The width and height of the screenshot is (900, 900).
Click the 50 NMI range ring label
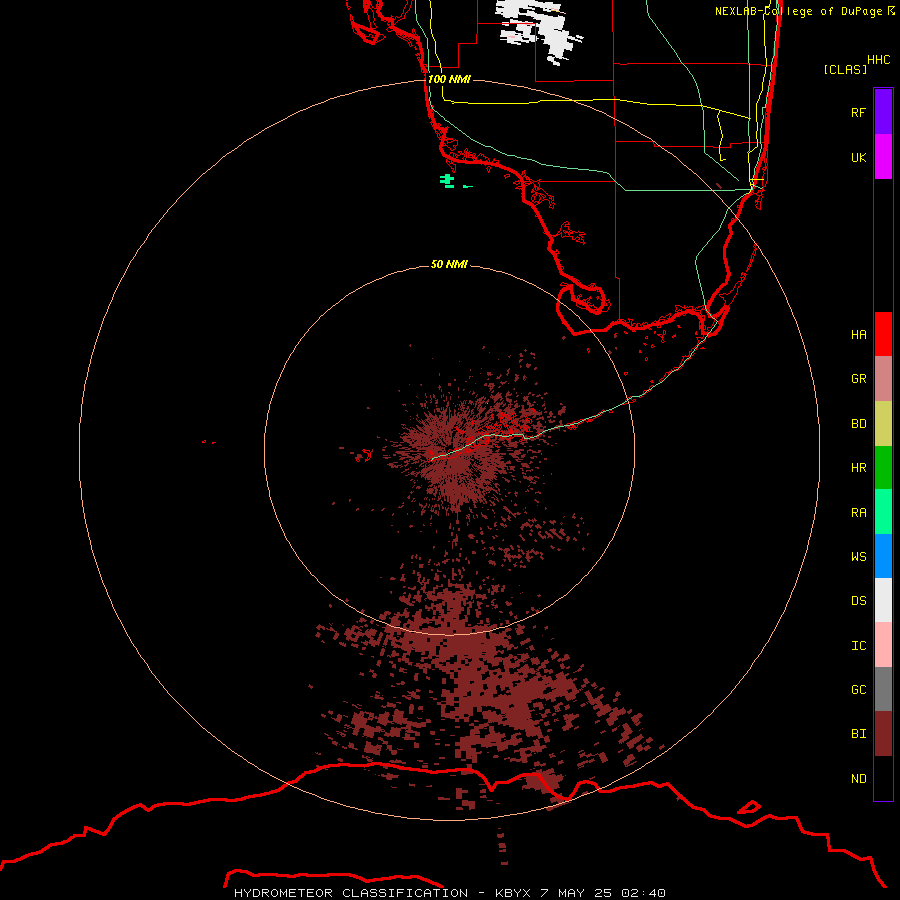coord(449,264)
